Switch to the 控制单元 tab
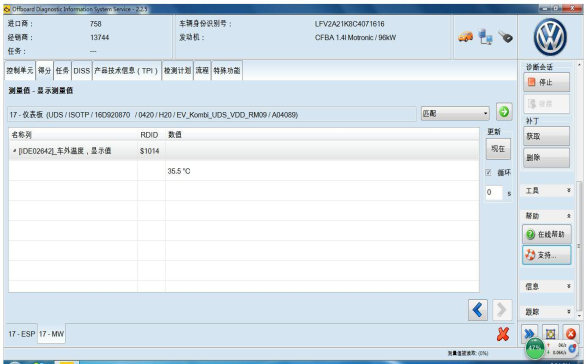The height and width of the screenshot is (364, 587). pos(20,70)
